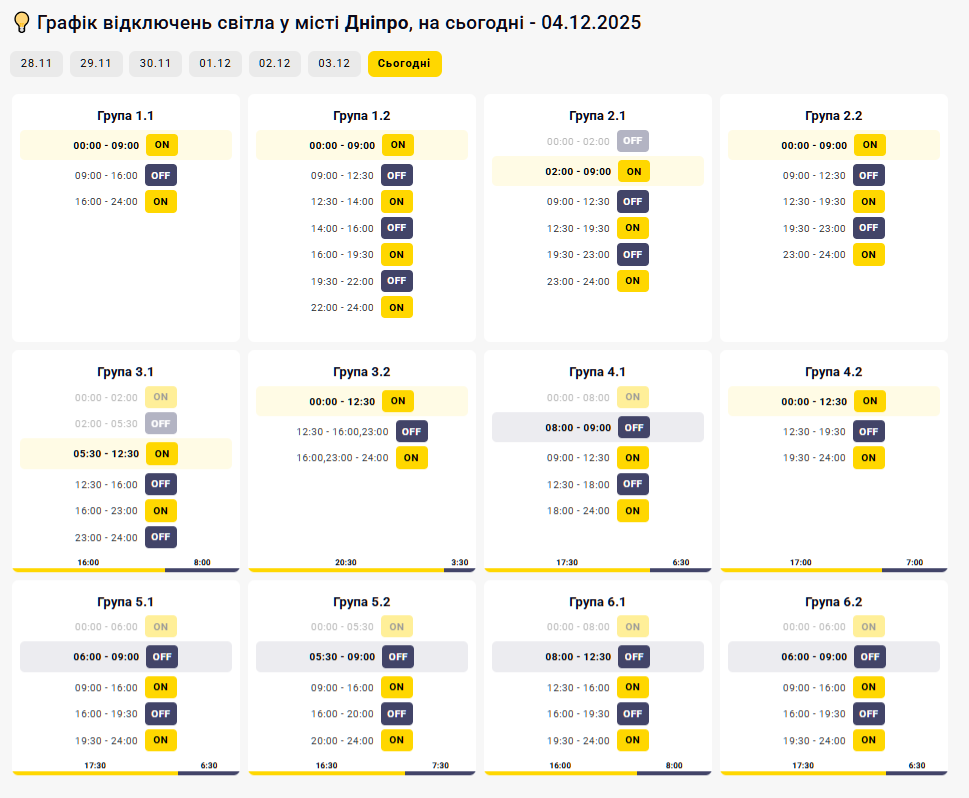Click the lightbulb icon in the heading
The height and width of the screenshot is (798, 969).
(x=21, y=23)
